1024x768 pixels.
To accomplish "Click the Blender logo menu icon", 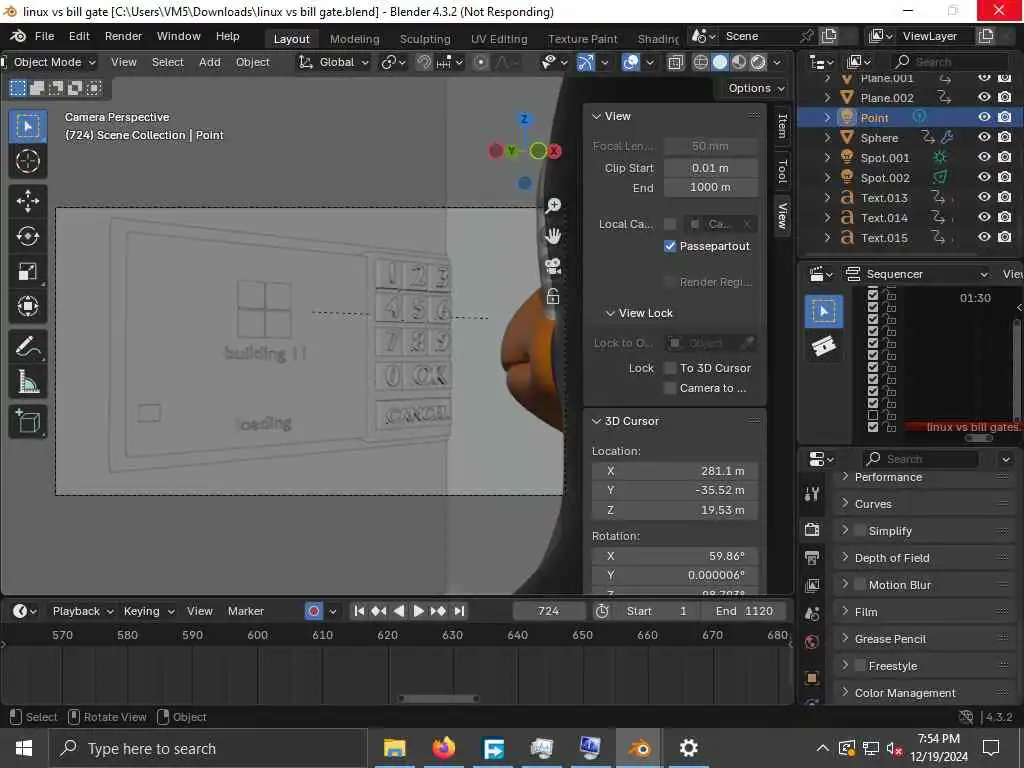I will coord(18,36).
